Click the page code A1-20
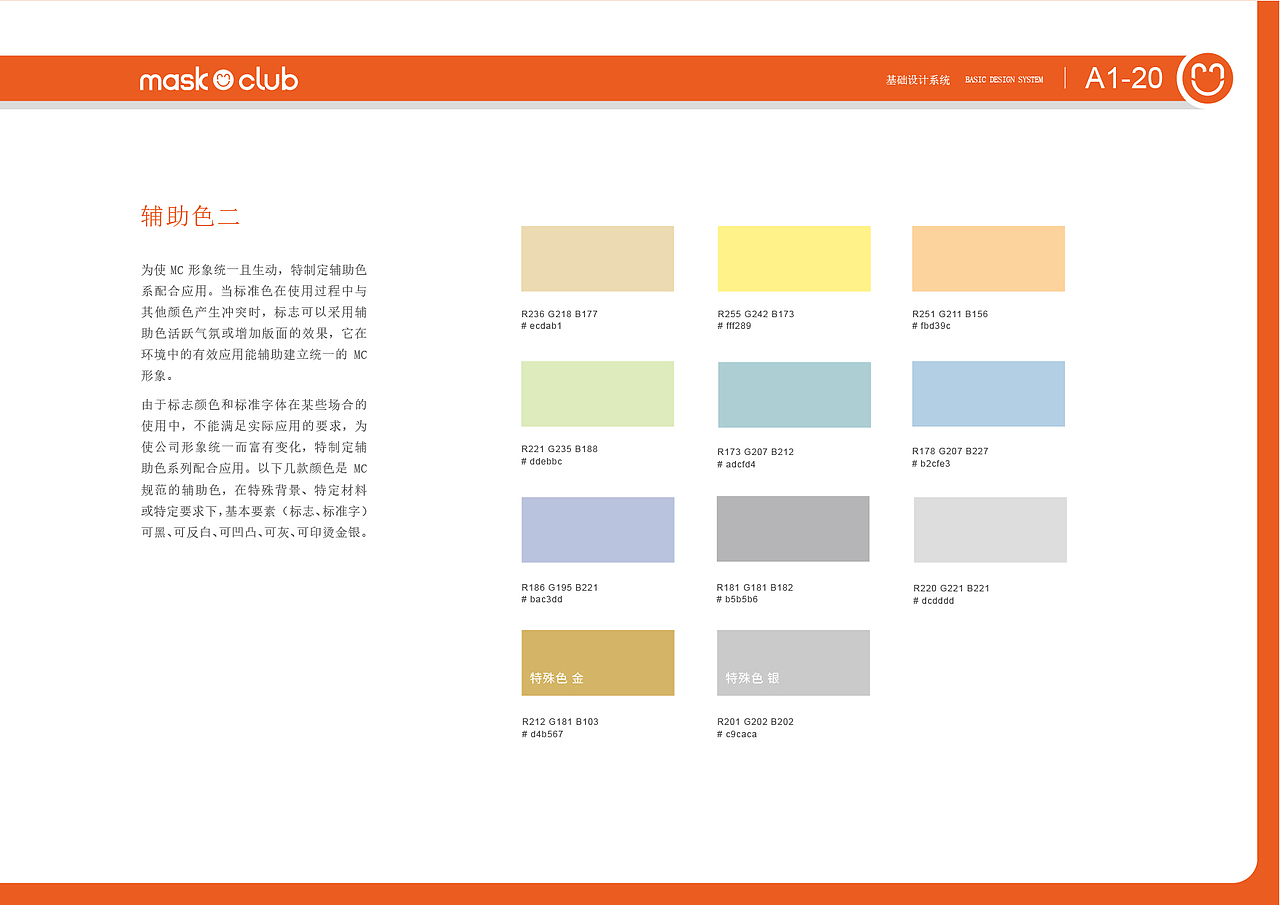Image resolution: width=1280 pixels, height=905 pixels. (1124, 78)
